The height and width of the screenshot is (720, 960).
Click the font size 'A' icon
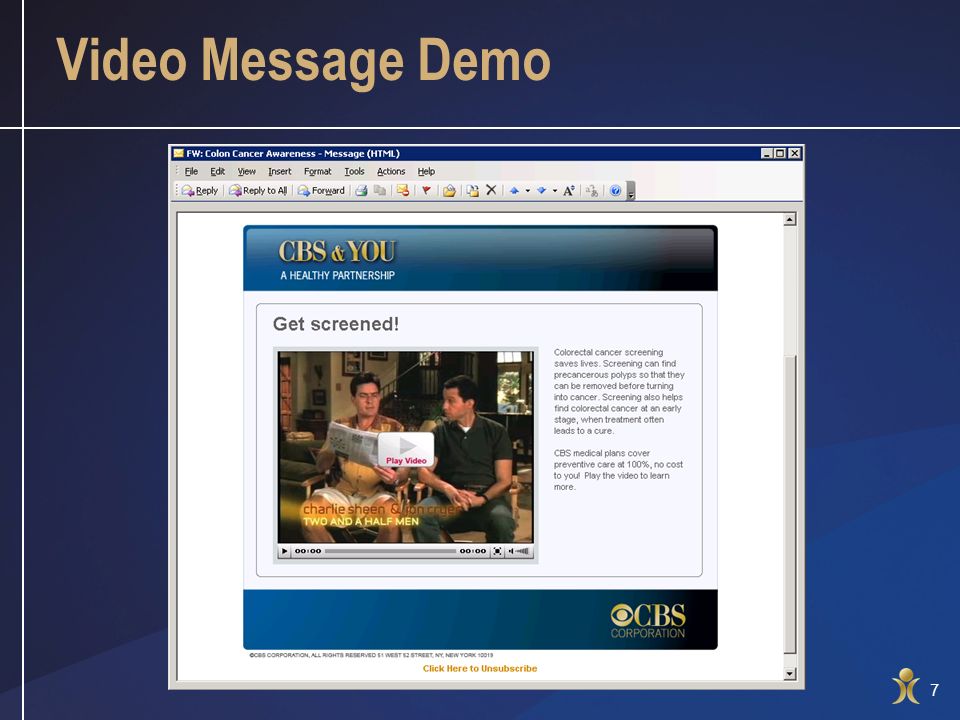[x=568, y=190]
